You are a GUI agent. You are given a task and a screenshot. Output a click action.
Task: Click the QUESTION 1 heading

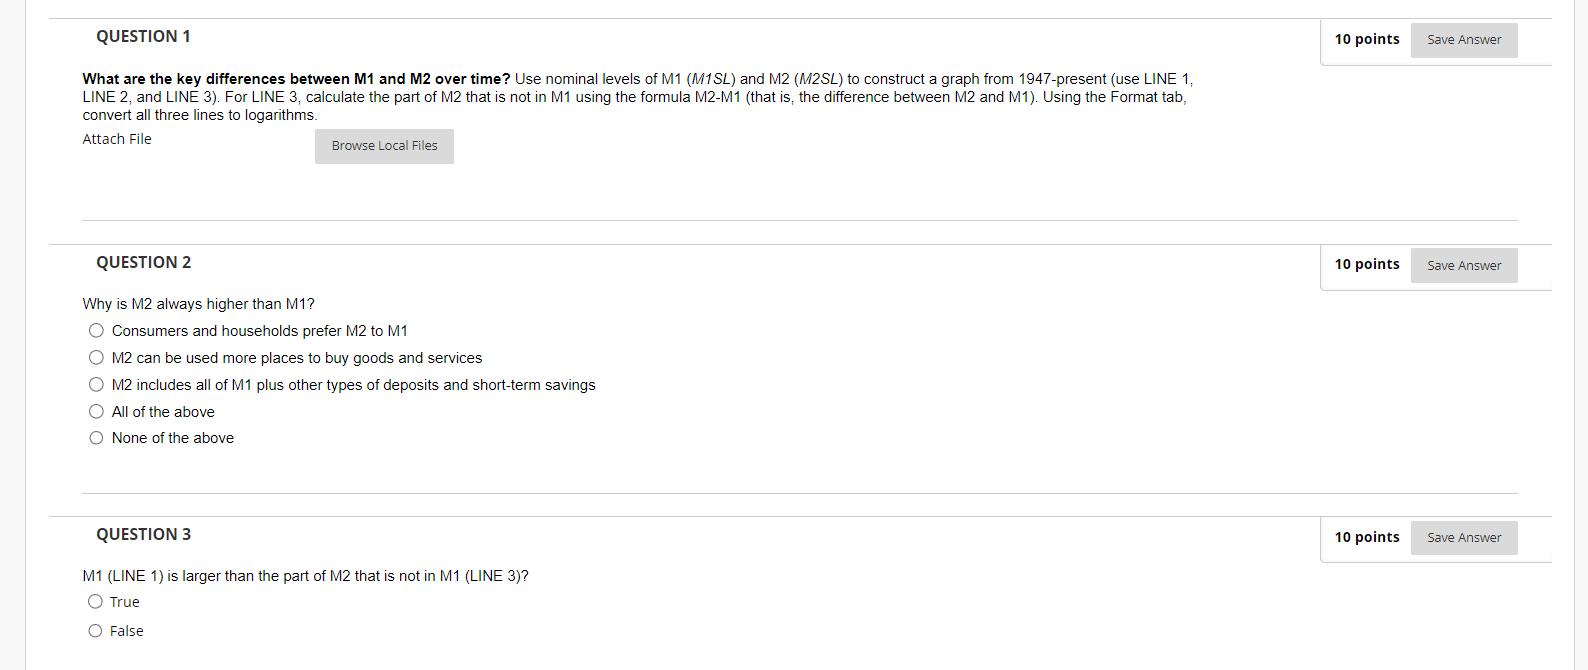tap(143, 36)
